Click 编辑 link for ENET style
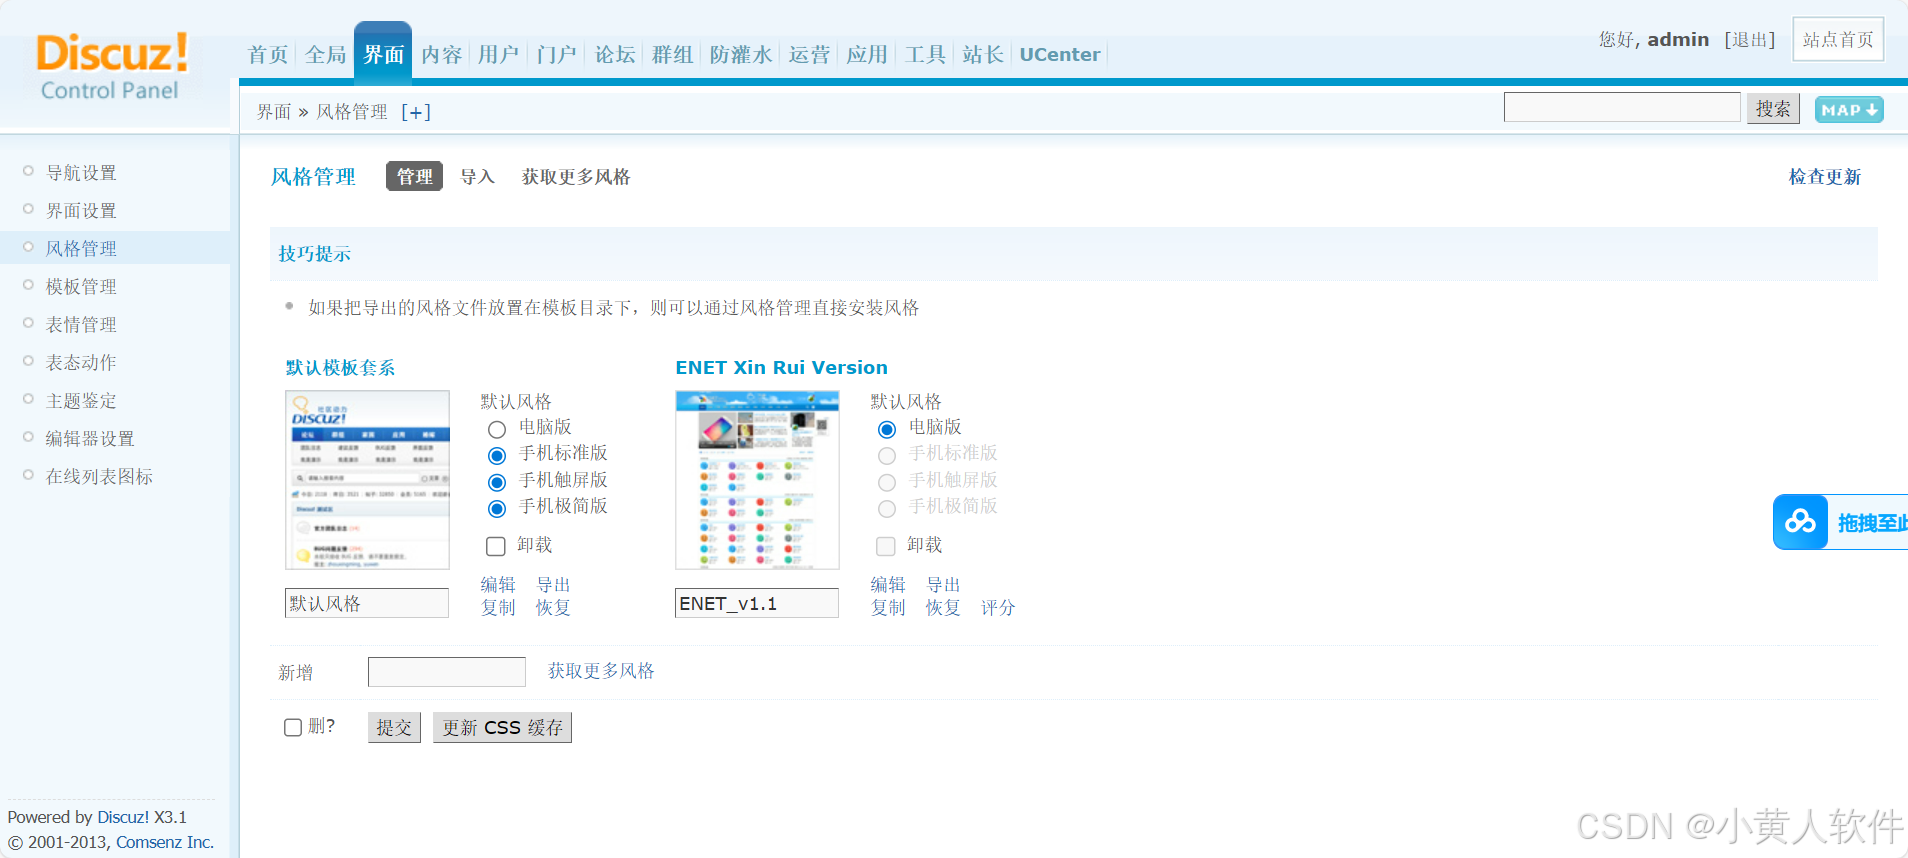This screenshot has height=858, width=1908. click(x=888, y=585)
